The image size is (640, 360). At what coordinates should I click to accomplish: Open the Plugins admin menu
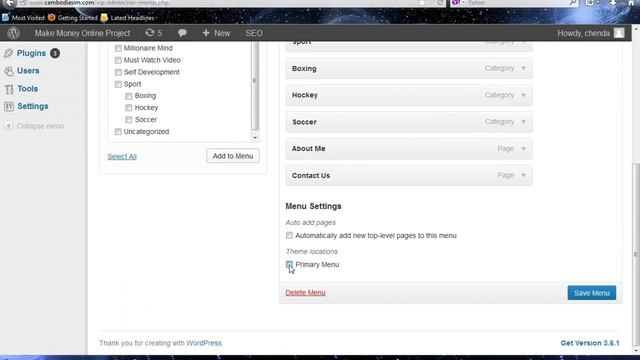31,53
